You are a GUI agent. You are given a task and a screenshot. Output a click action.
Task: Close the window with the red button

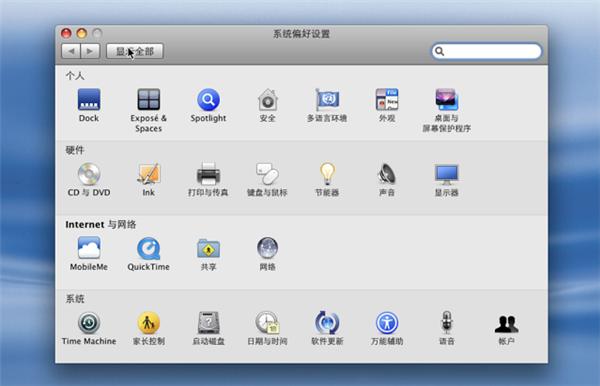[x=66, y=33]
